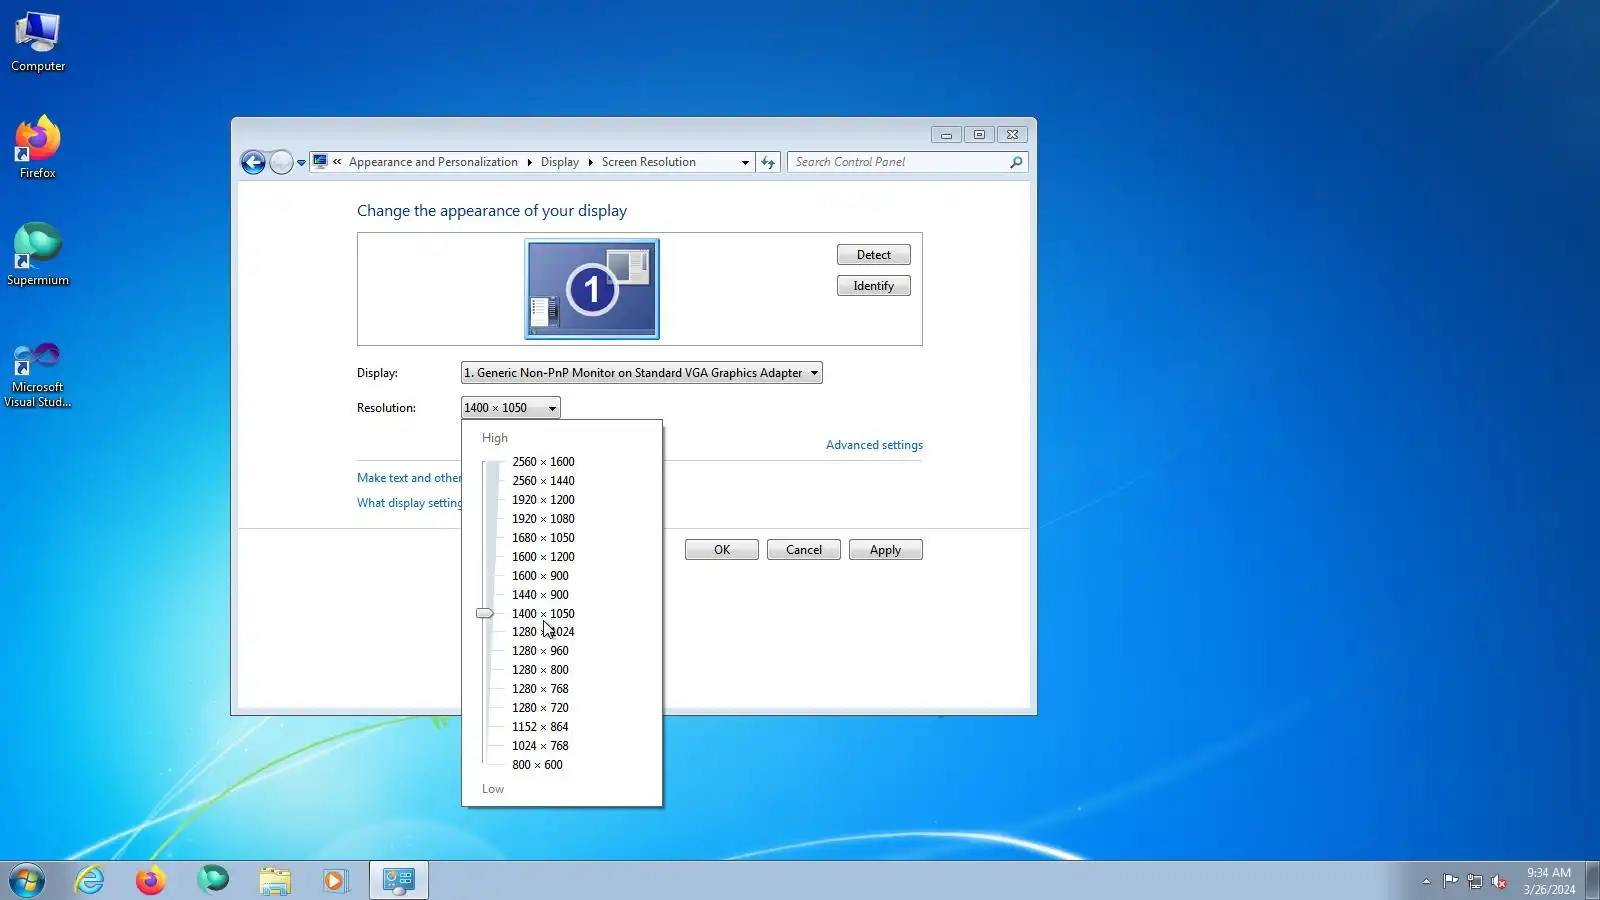1600x900 pixels.
Task: Open Supermium from the taskbar
Action: tap(213, 880)
